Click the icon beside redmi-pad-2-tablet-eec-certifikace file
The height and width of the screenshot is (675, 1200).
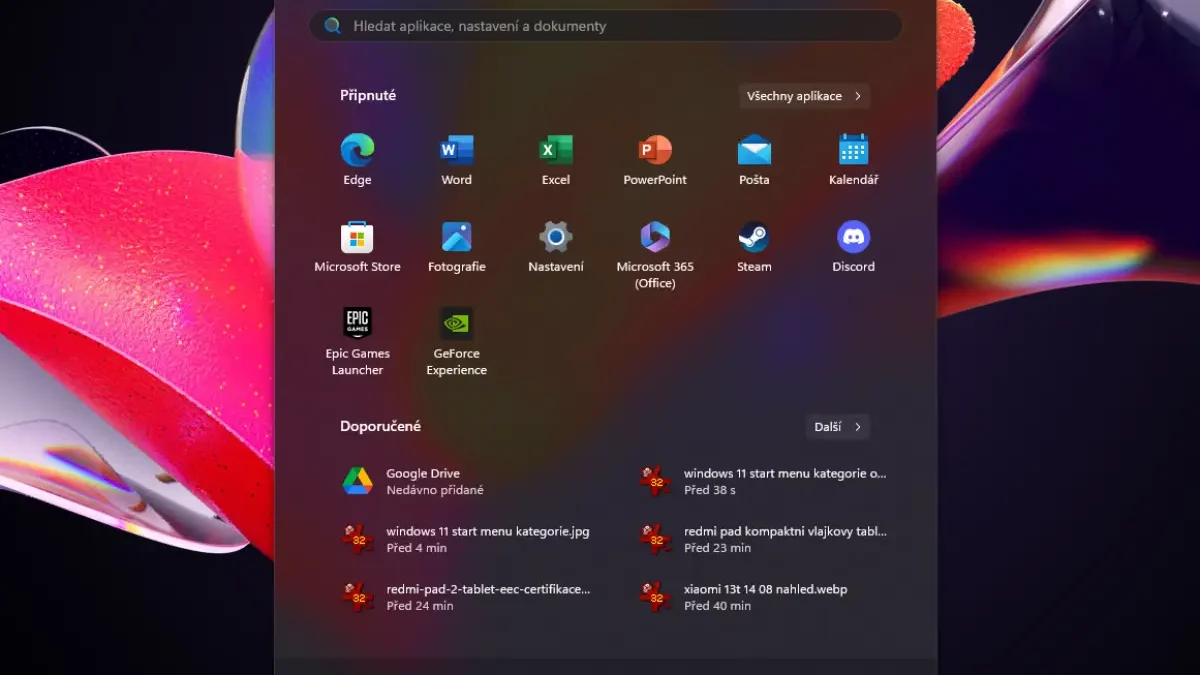pos(357,597)
